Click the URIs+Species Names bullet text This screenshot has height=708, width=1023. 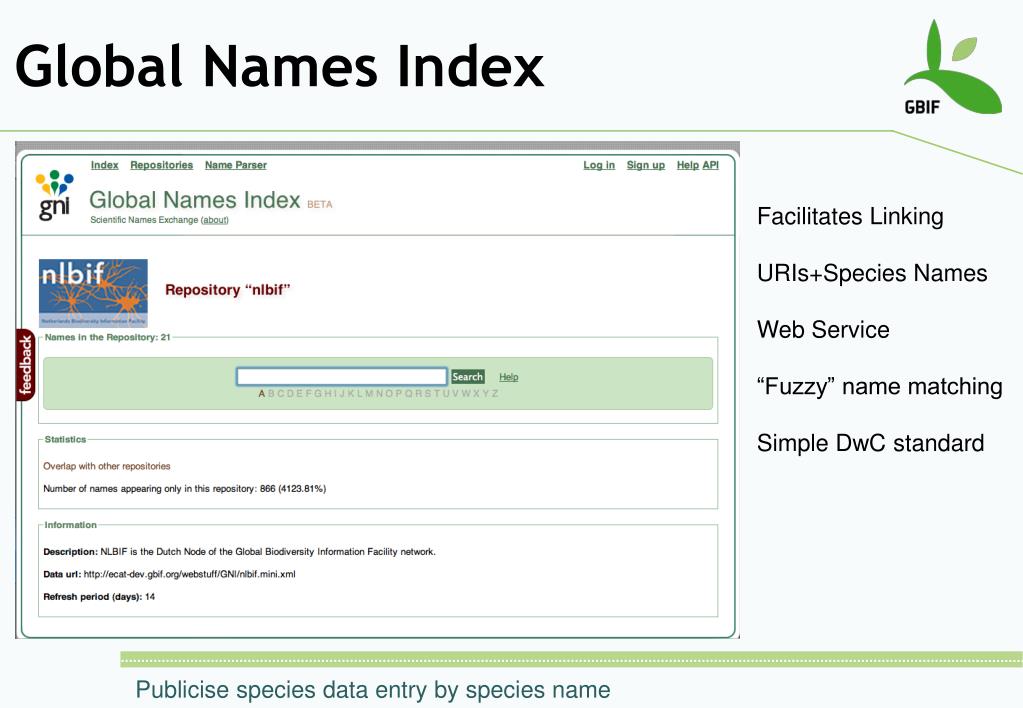tap(872, 273)
